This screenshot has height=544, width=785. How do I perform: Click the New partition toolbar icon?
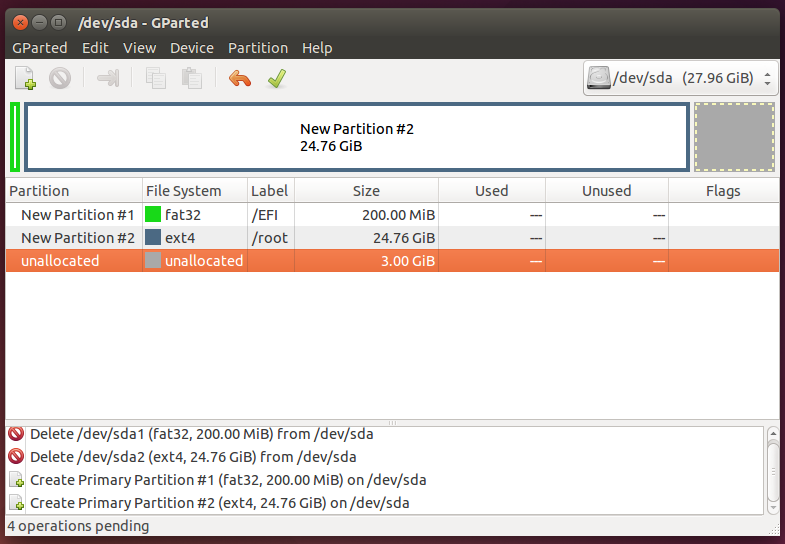(x=25, y=78)
